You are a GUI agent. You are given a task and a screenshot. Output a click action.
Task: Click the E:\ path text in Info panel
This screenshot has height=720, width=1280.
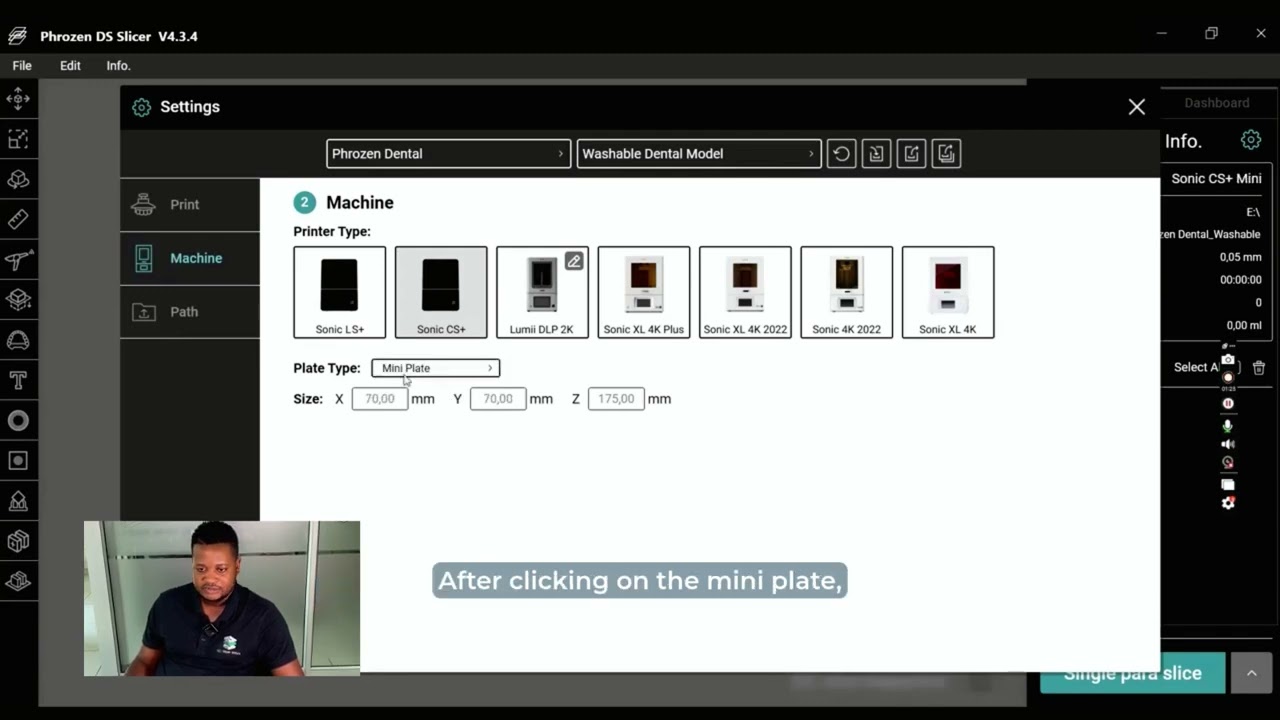[1253, 212]
